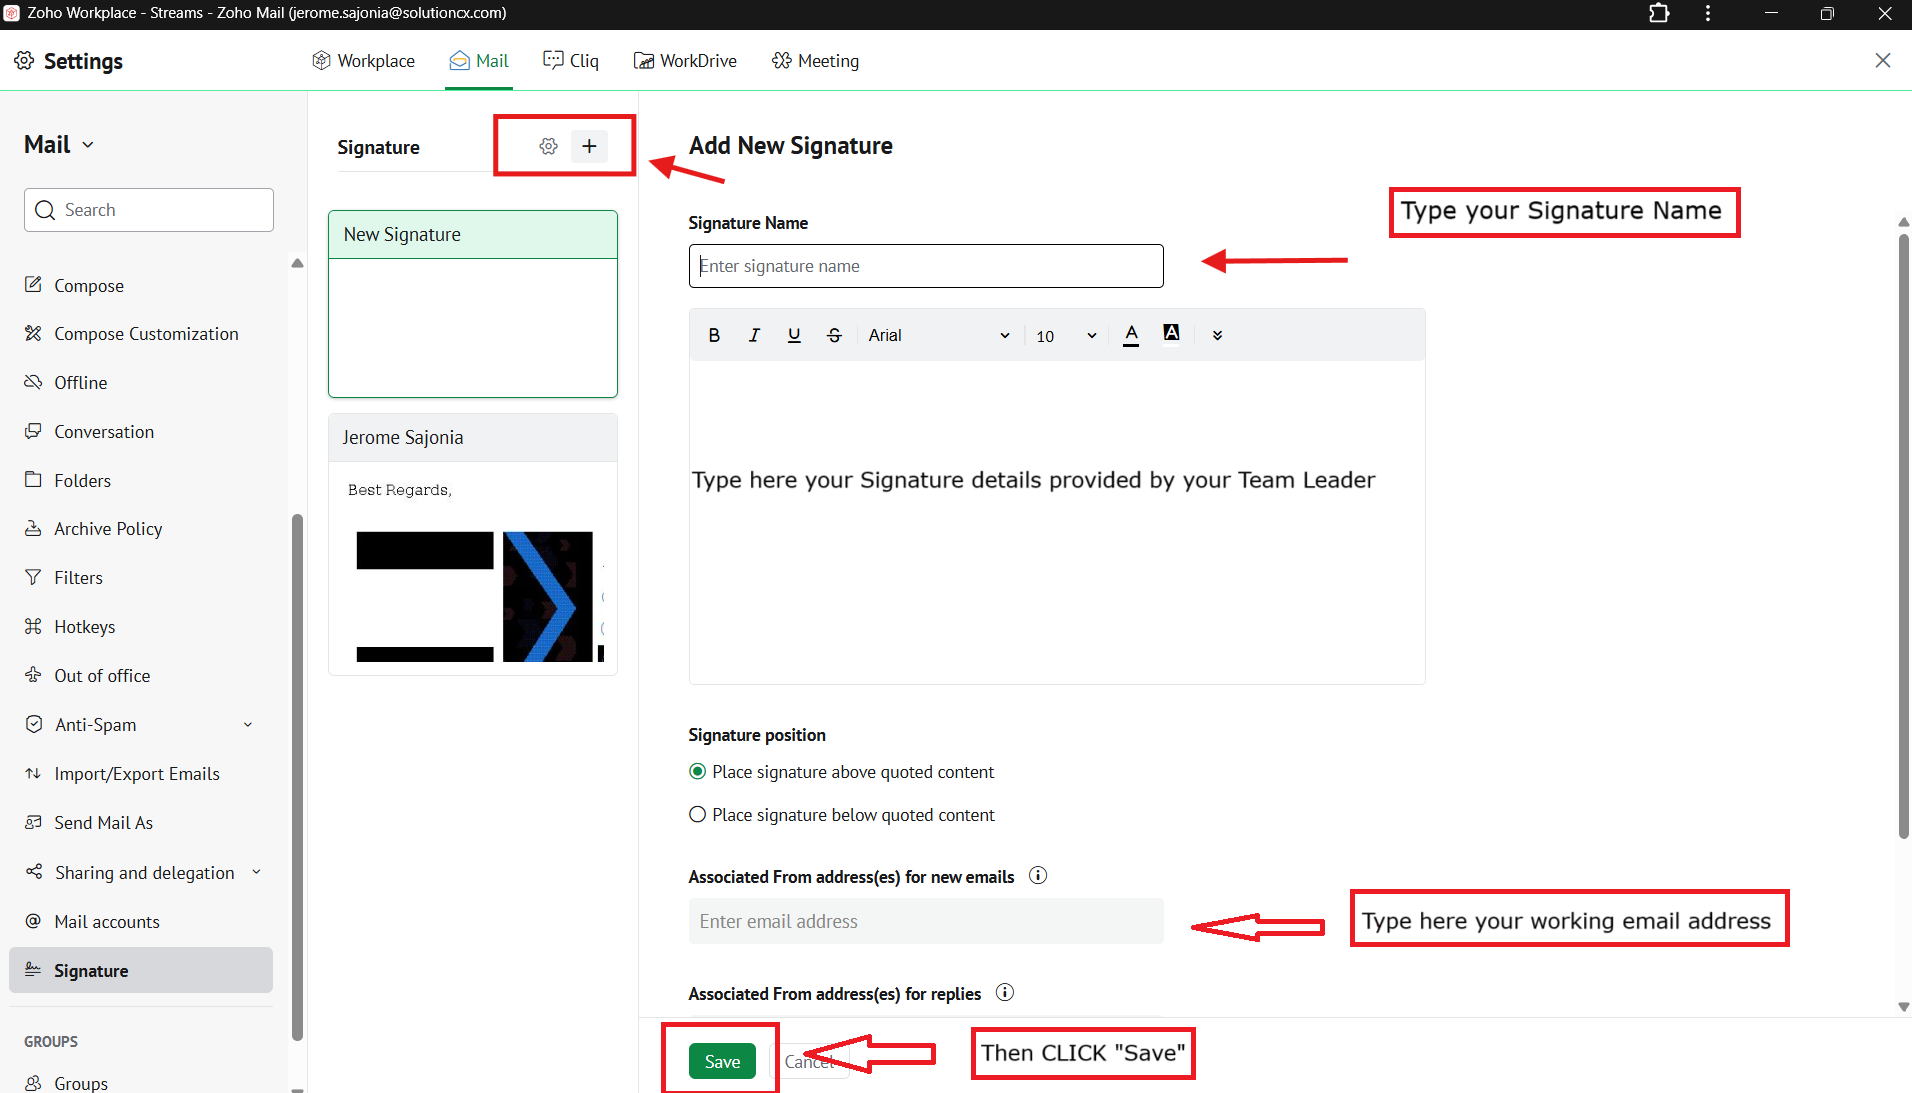Click the plus icon to add a signature
The height and width of the screenshot is (1093, 1912).
tap(589, 146)
